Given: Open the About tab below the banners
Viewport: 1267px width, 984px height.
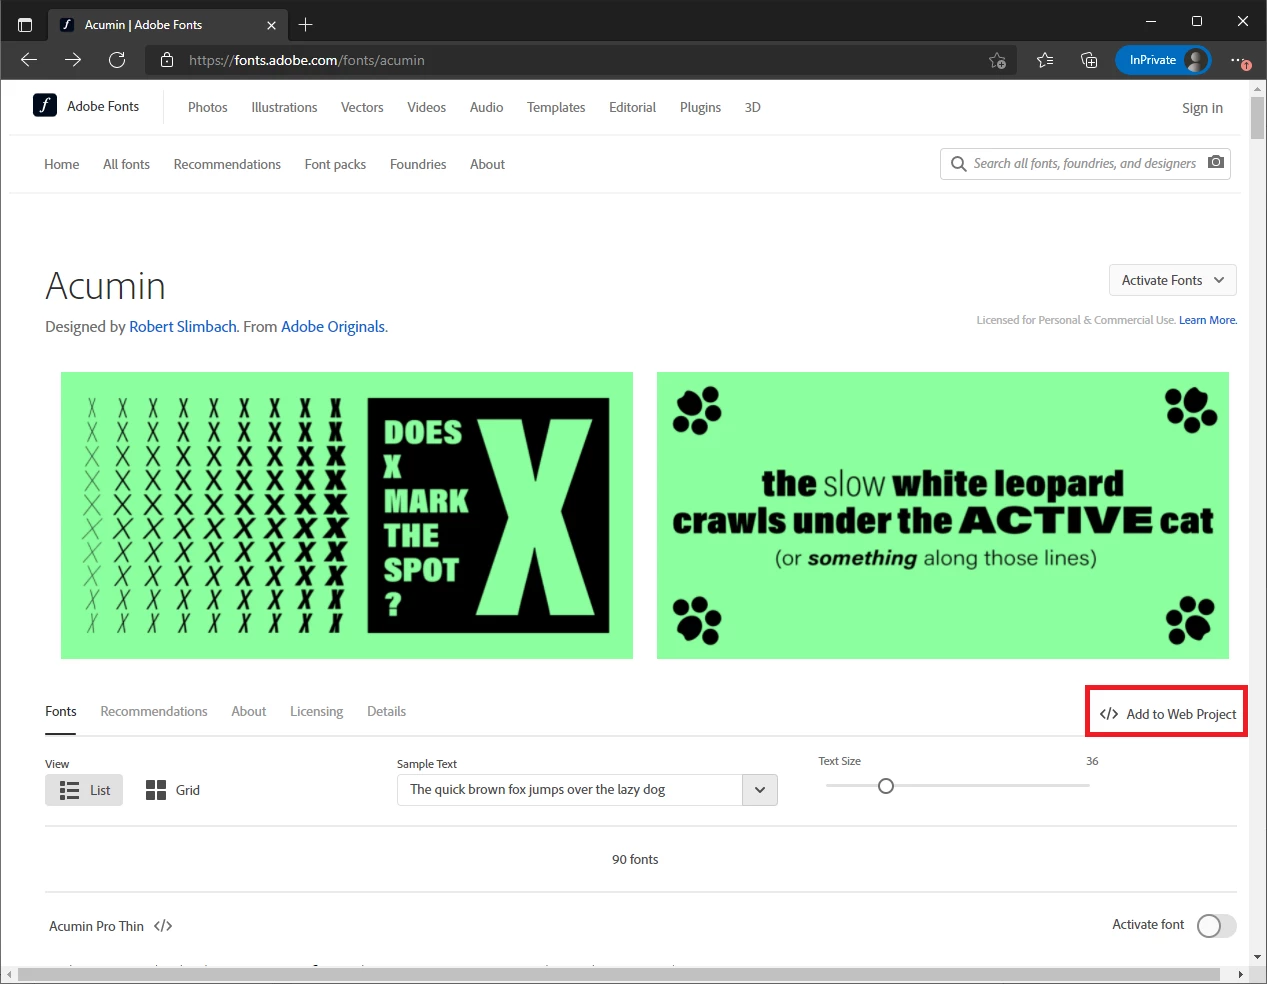Looking at the screenshot, I should (x=249, y=711).
